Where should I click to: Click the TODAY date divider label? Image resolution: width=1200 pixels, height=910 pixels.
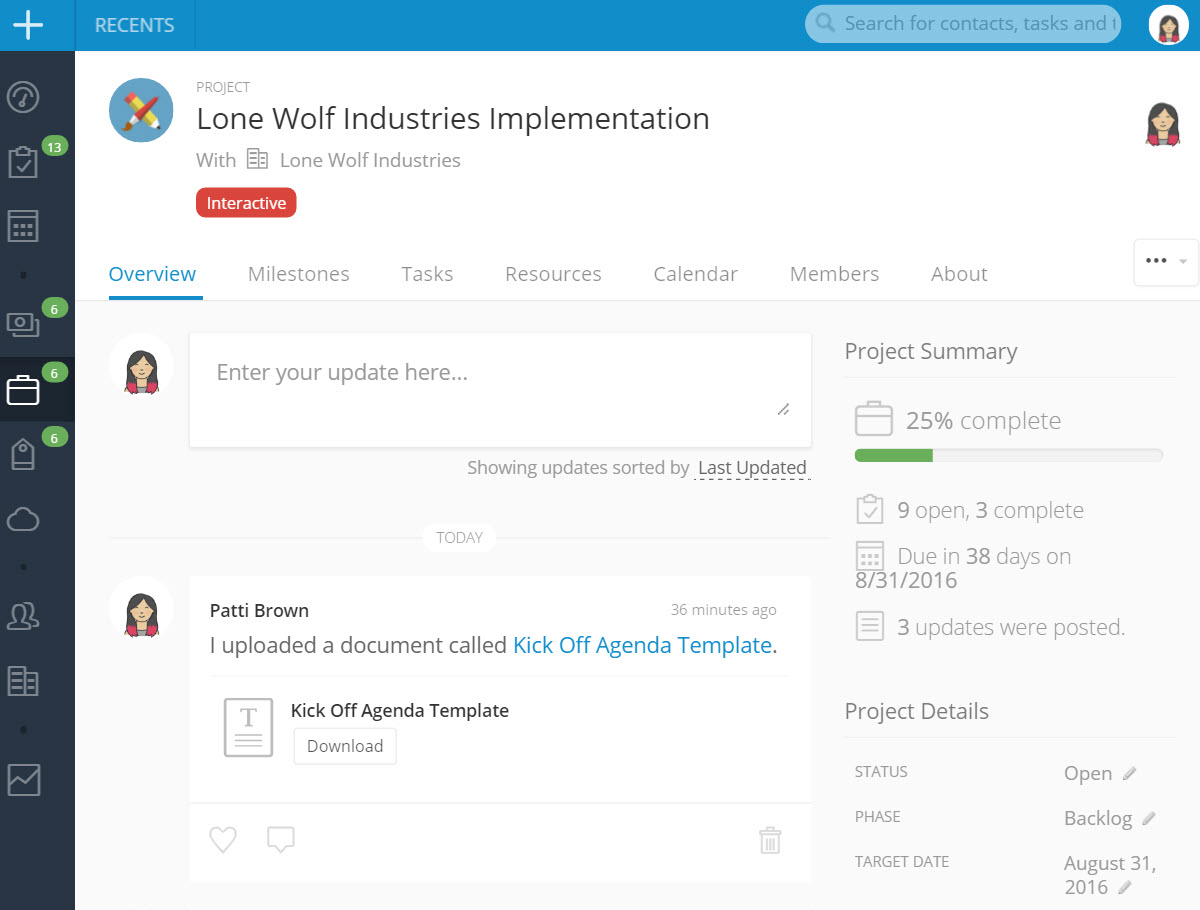[x=459, y=538]
